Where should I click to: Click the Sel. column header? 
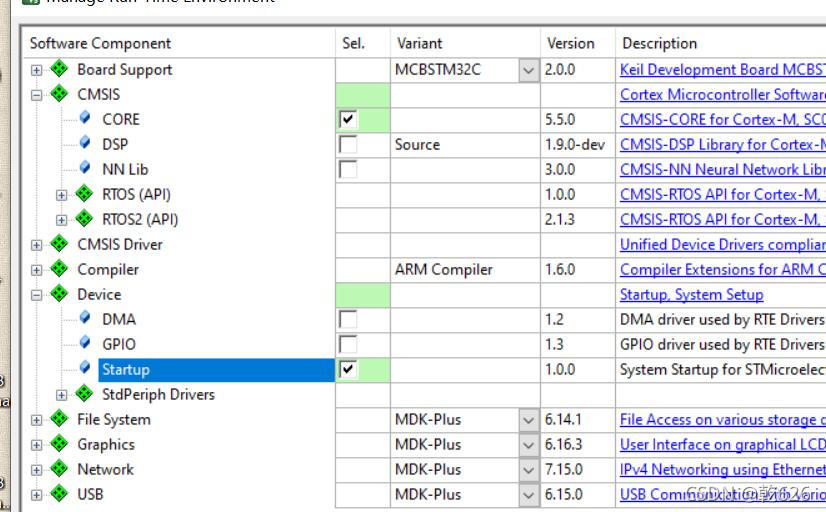(363, 43)
